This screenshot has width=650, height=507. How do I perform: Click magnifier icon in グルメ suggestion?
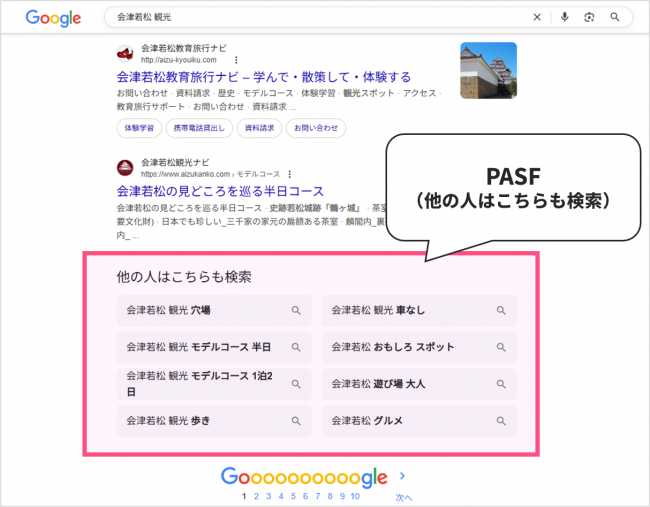(501, 421)
